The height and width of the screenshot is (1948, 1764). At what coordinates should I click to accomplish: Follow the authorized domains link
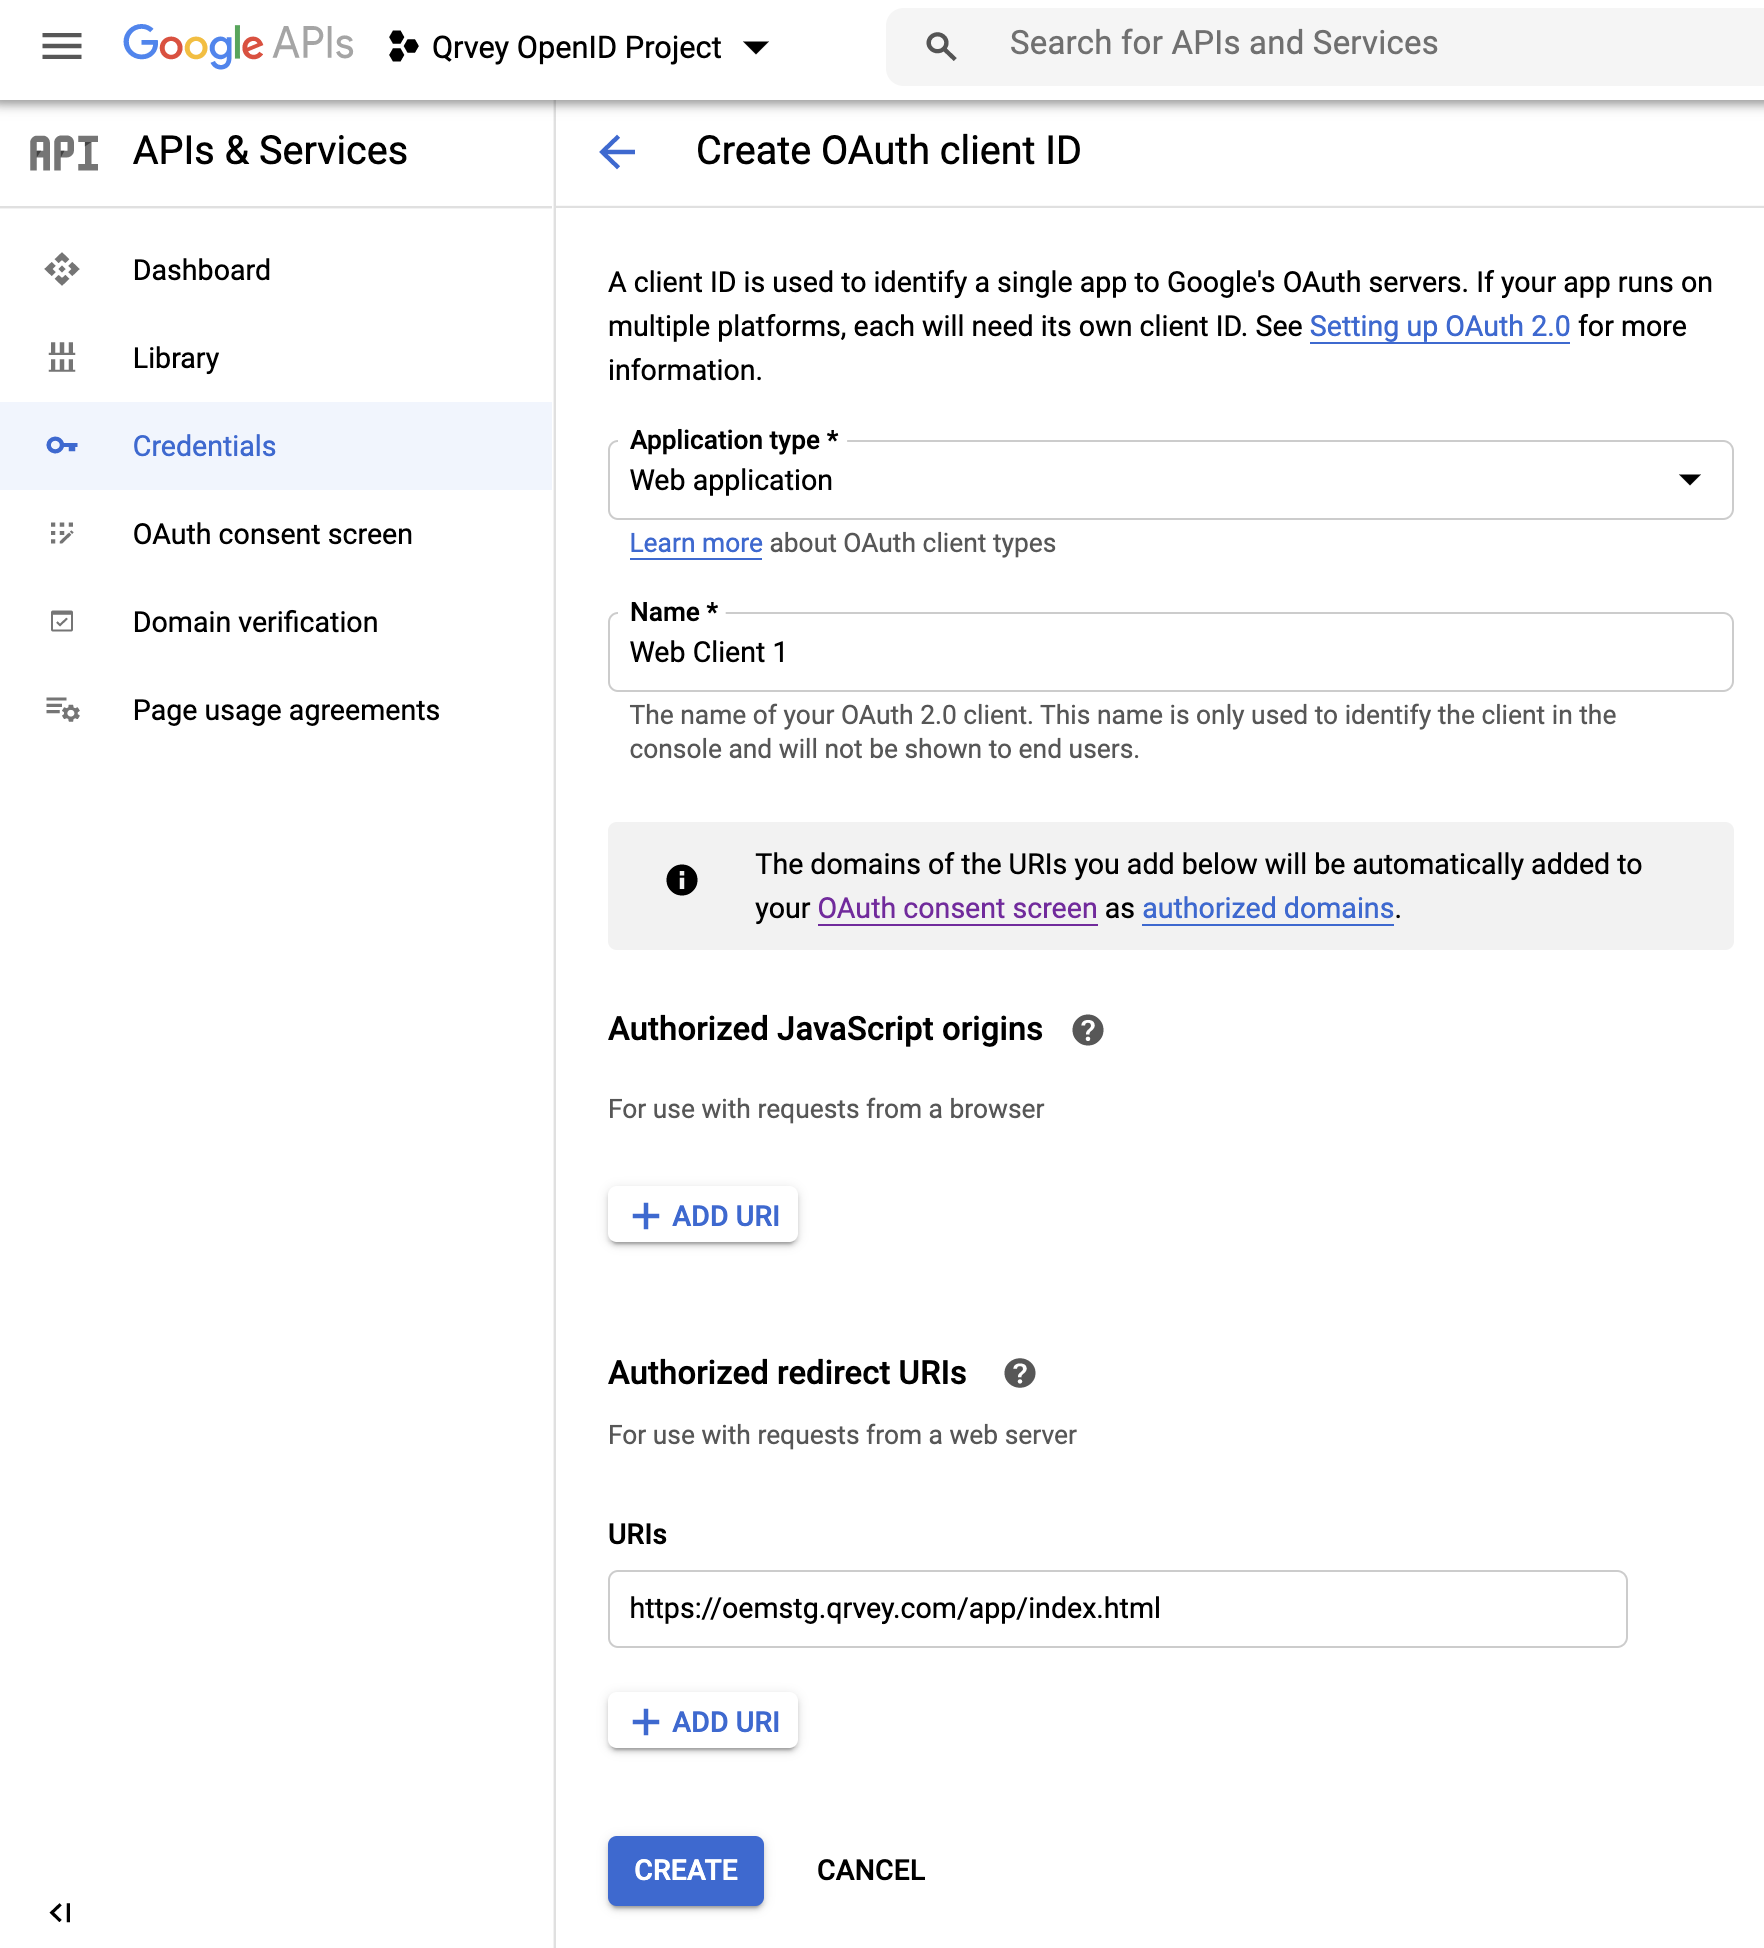point(1268,908)
